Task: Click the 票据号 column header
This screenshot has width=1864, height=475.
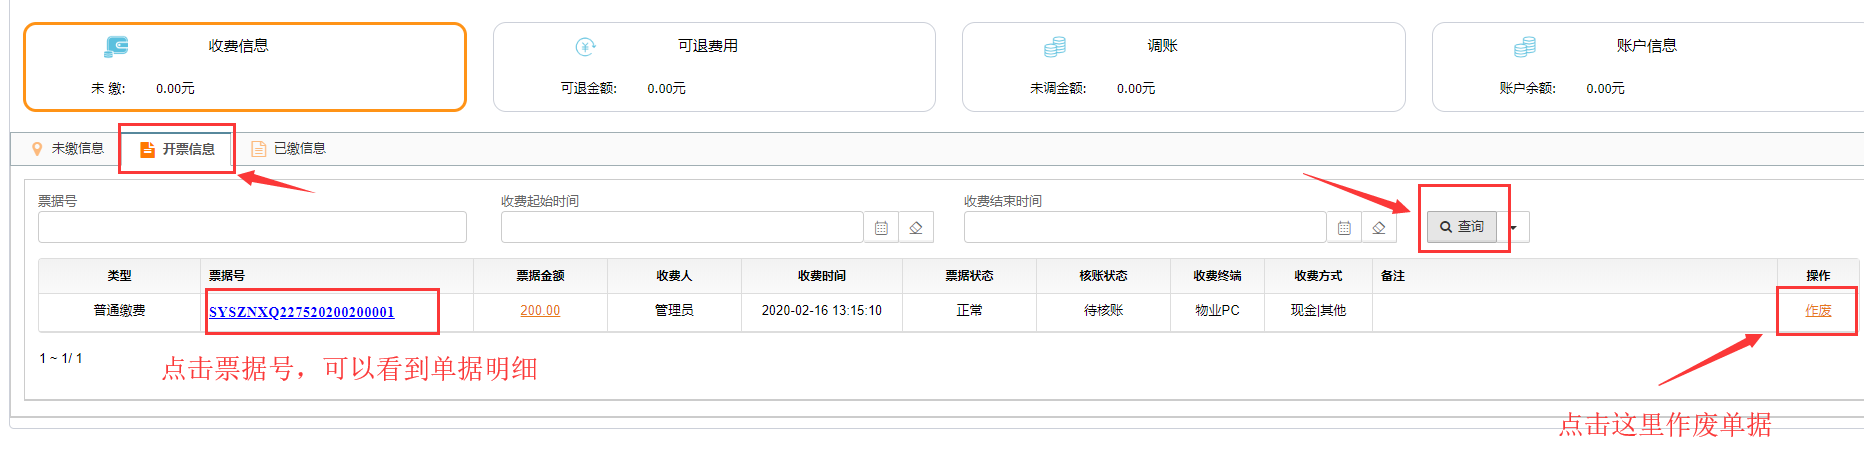Action: [x=337, y=276]
